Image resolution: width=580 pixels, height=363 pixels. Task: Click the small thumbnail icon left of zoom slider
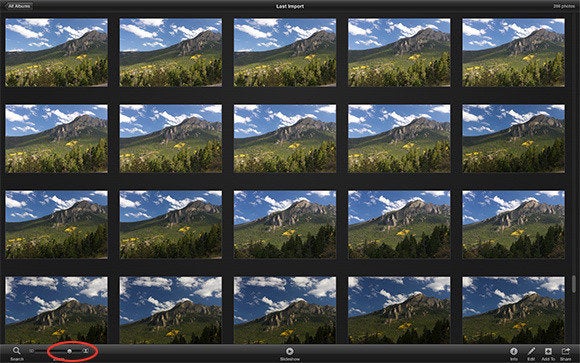[x=32, y=351]
